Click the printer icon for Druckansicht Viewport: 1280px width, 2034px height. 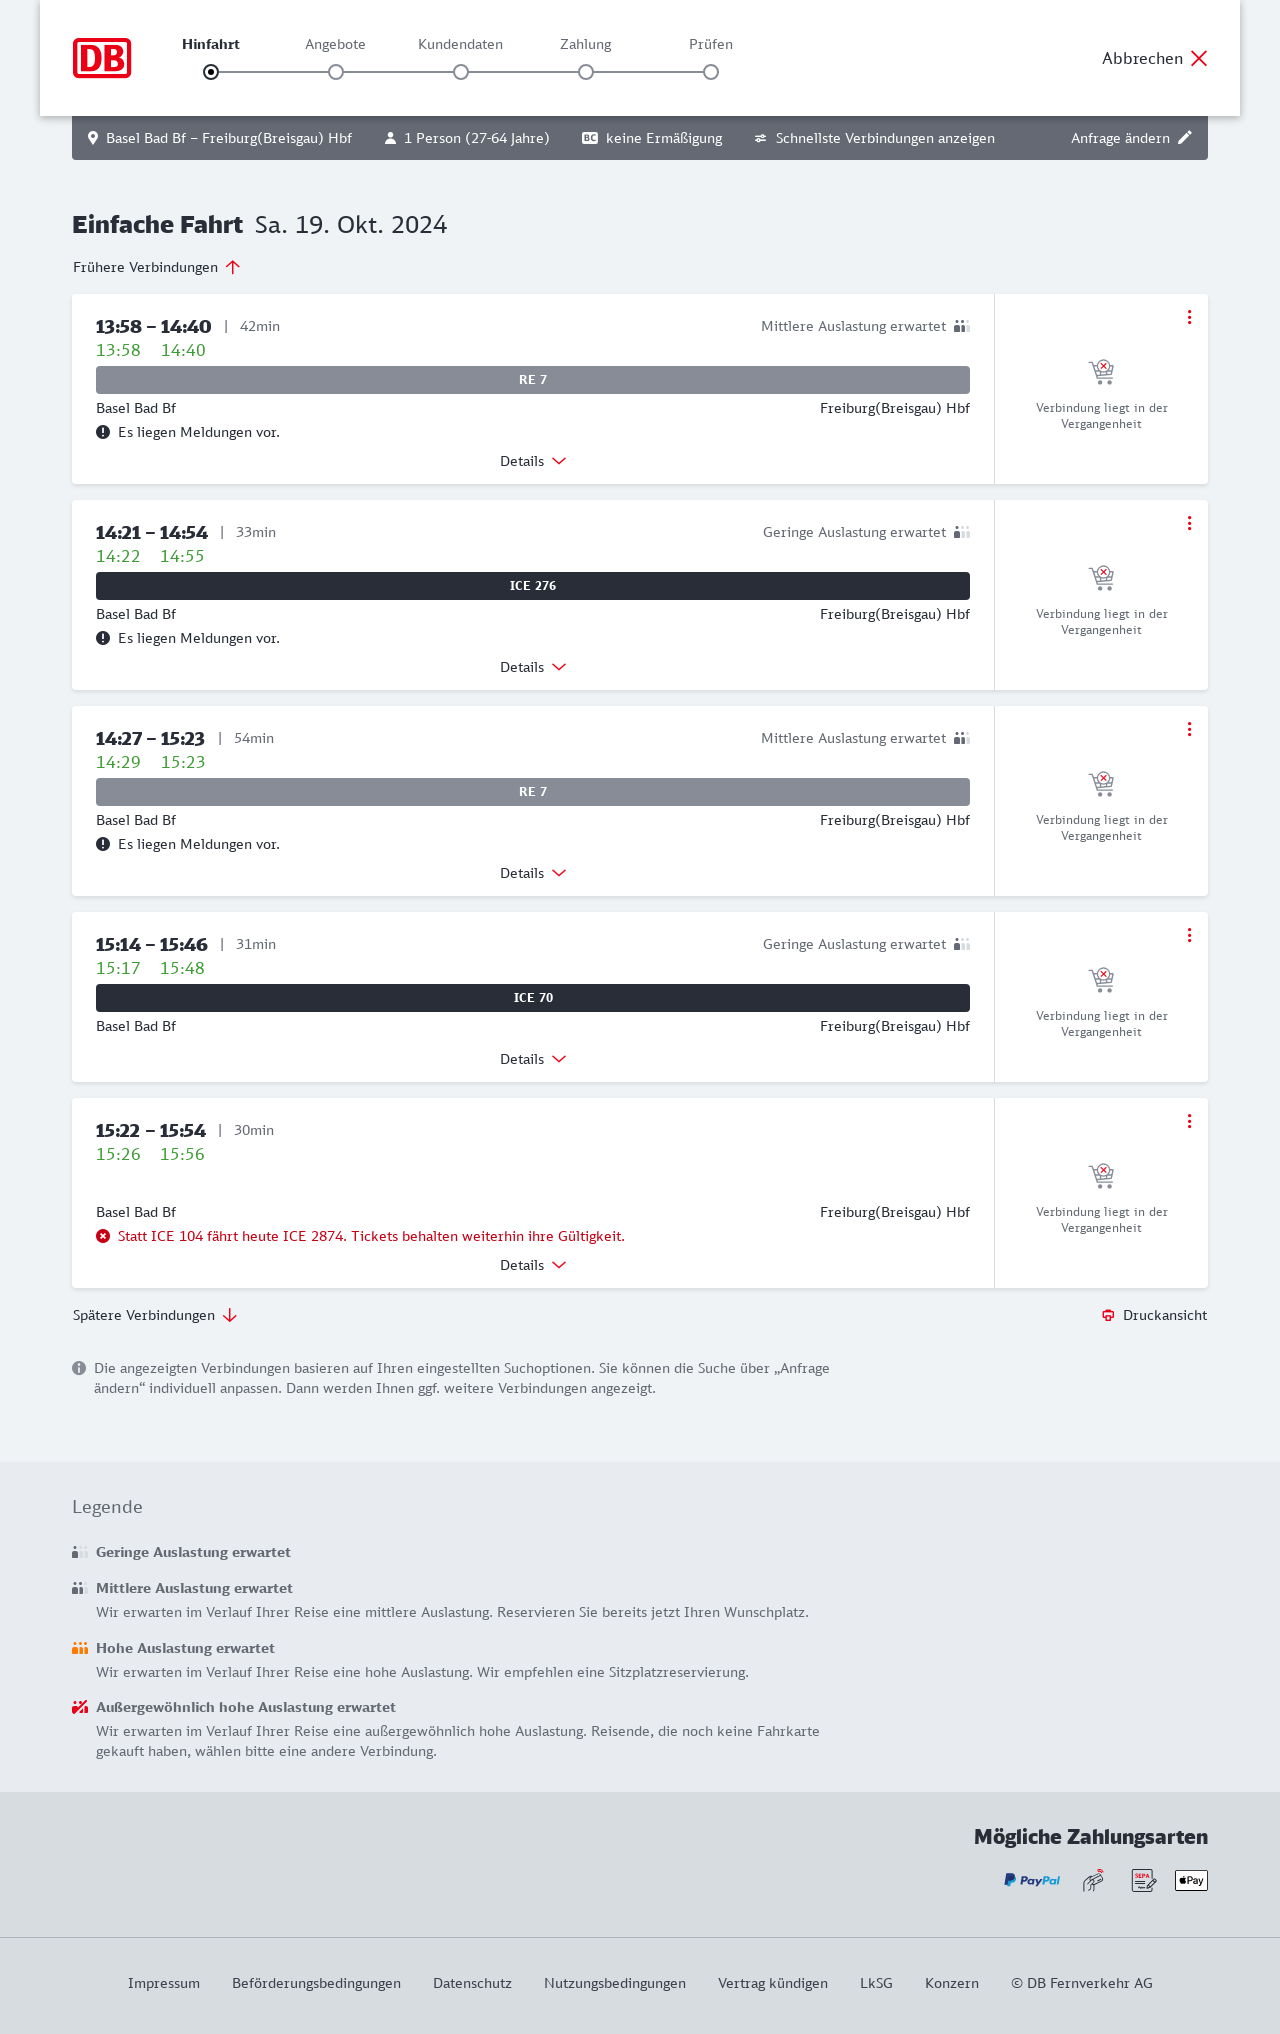pos(1108,1315)
